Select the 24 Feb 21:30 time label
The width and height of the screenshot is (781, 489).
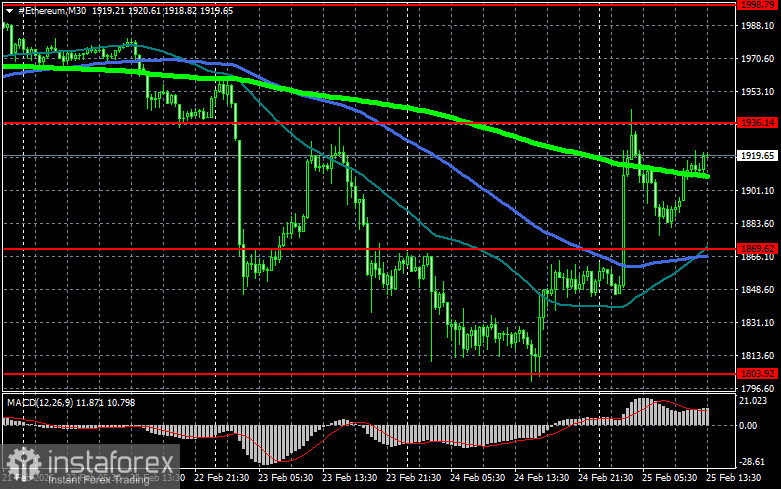tap(605, 478)
